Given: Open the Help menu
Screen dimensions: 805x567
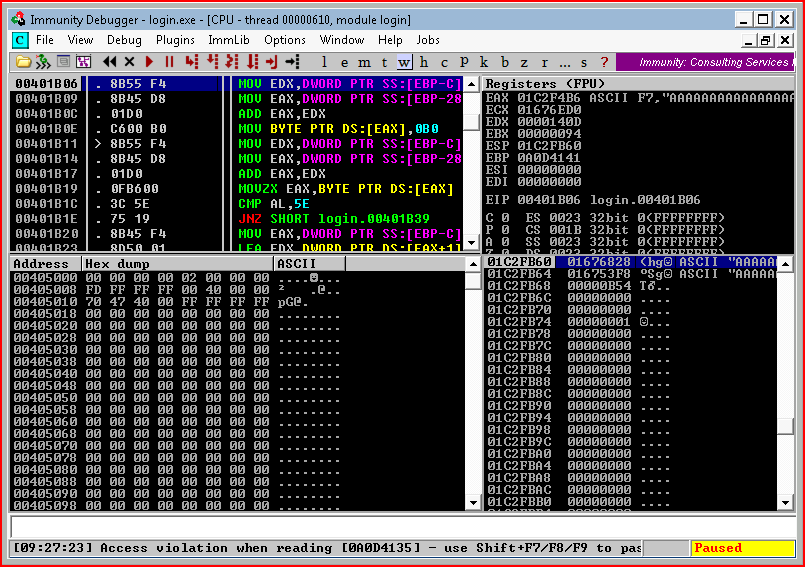Looking at the screenshot, I should coord(390,40).
